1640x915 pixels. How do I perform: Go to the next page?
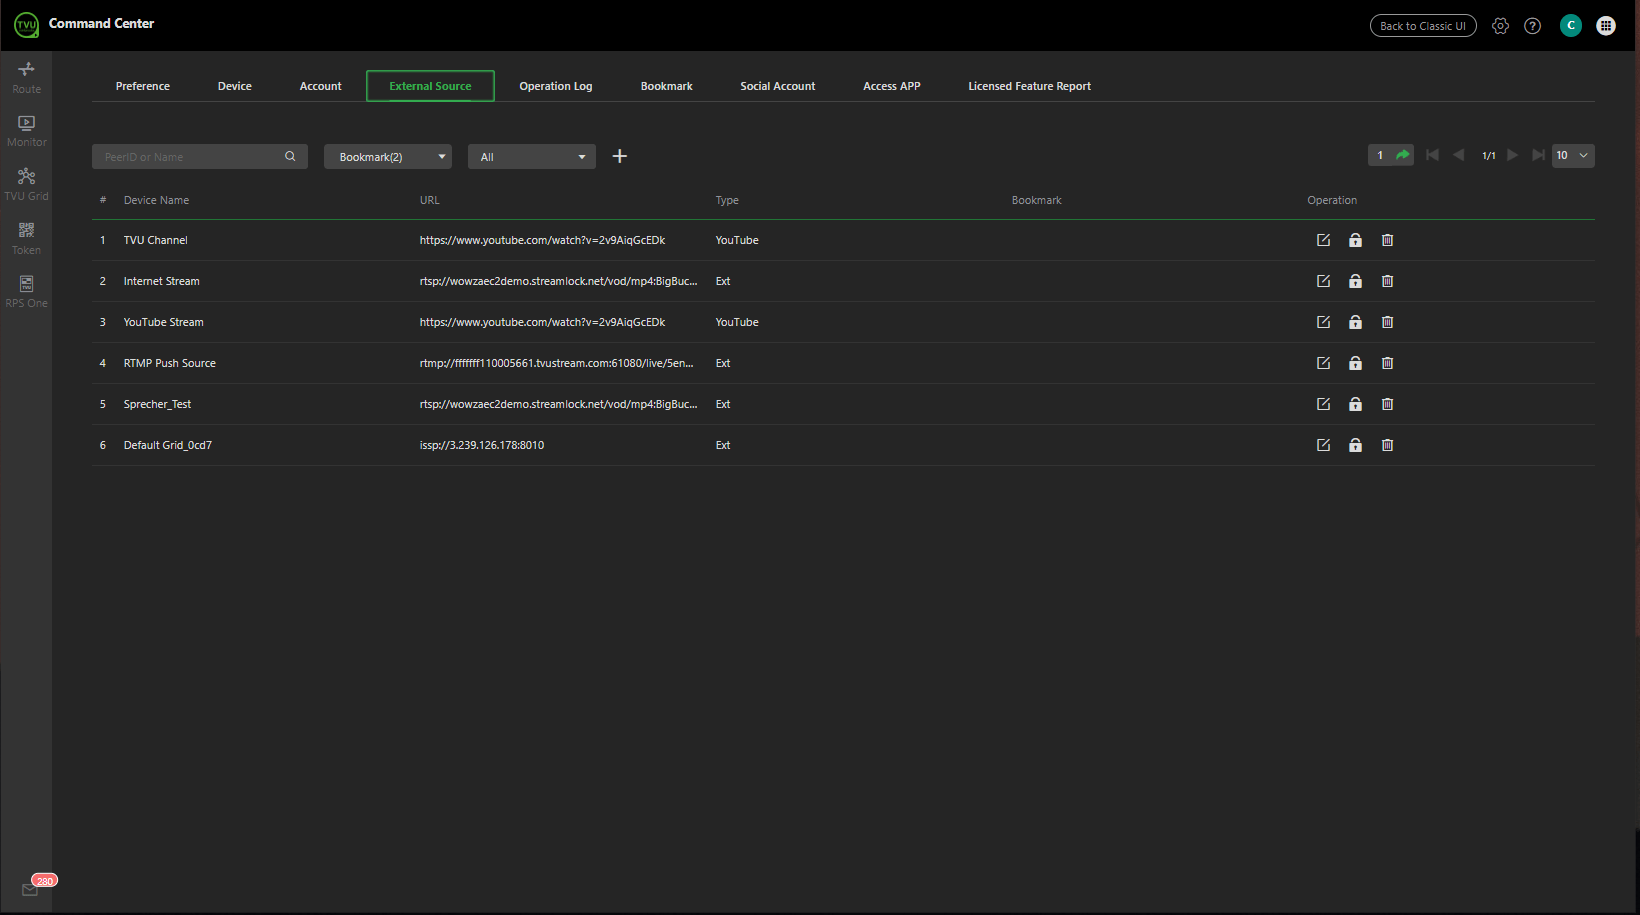[x=1512, y=155]
